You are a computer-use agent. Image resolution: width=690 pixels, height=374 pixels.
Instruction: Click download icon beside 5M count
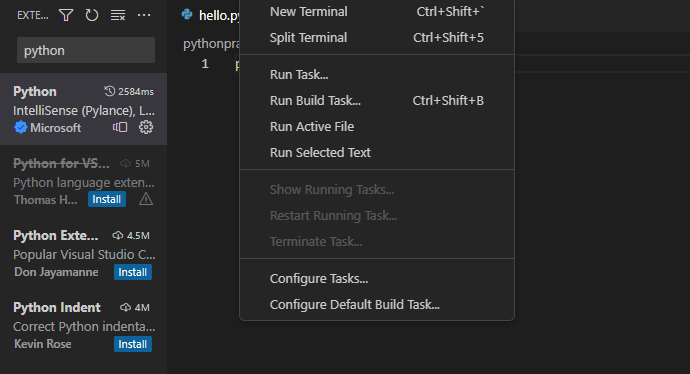pyautogui.click(x=125, y=164)
